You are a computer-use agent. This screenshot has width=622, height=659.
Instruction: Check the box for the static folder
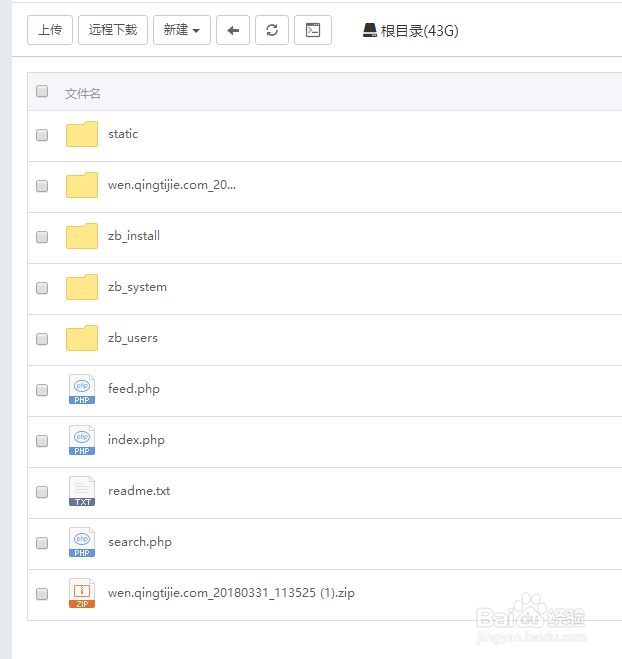42,135
